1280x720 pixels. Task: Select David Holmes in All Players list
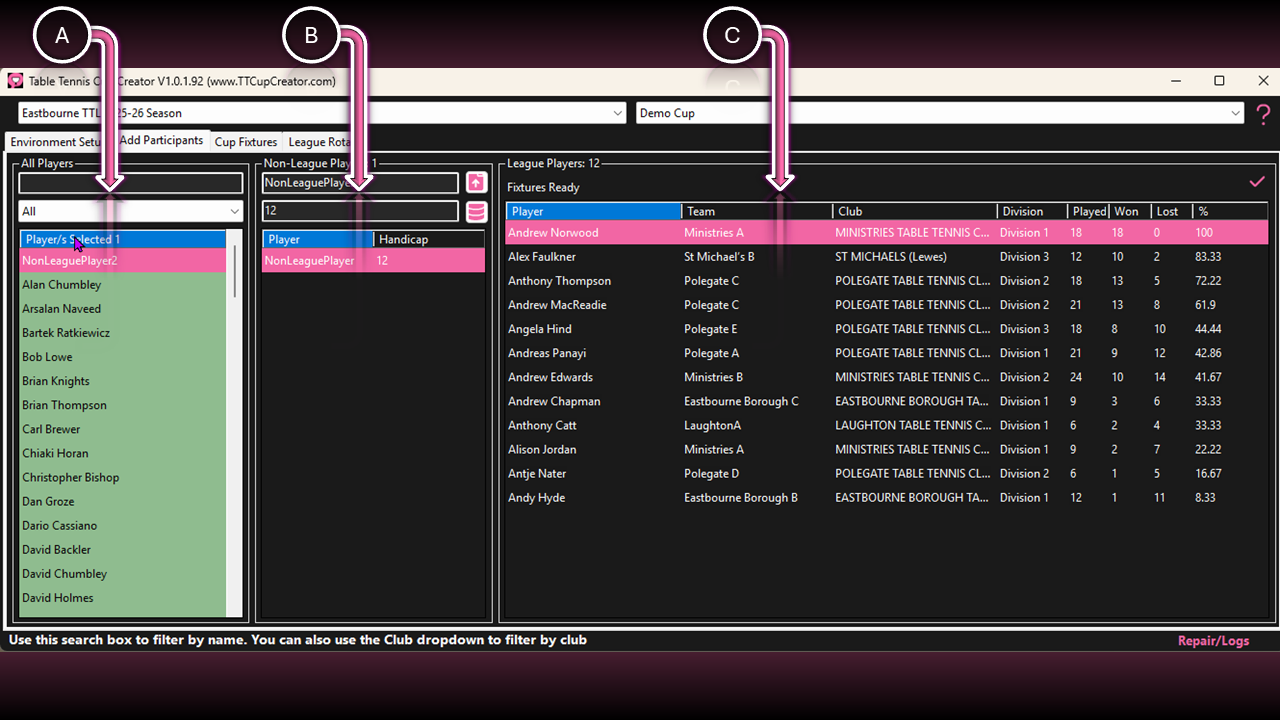point(123,597)
